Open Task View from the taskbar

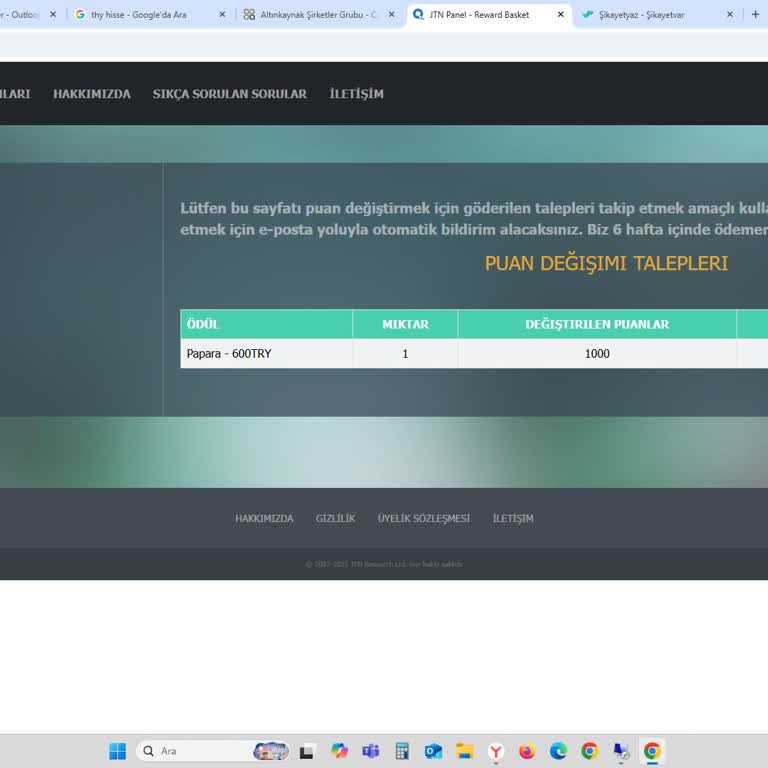[307, 751]
